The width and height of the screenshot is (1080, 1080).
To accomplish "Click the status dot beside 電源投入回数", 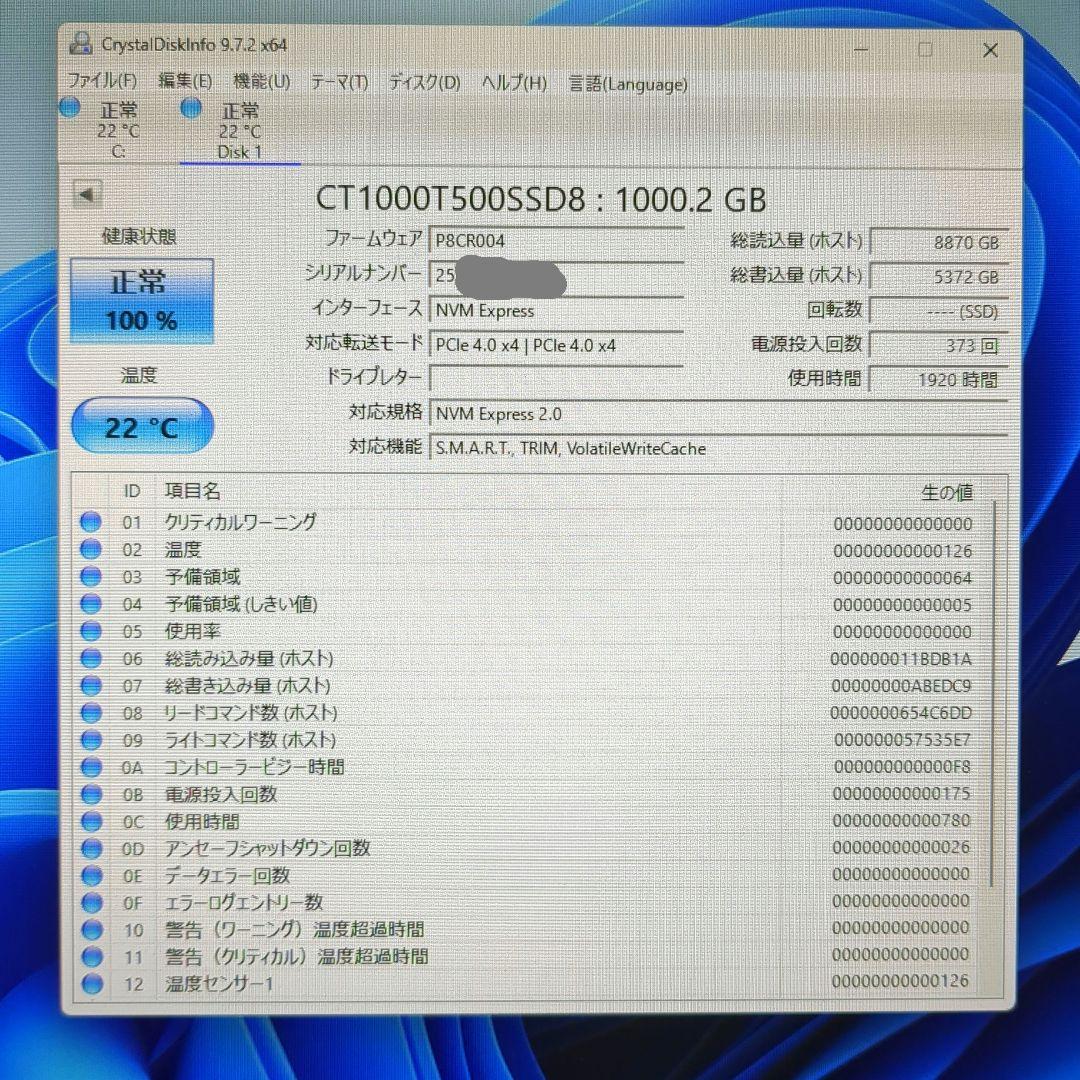I will click(x=91, y=794).
